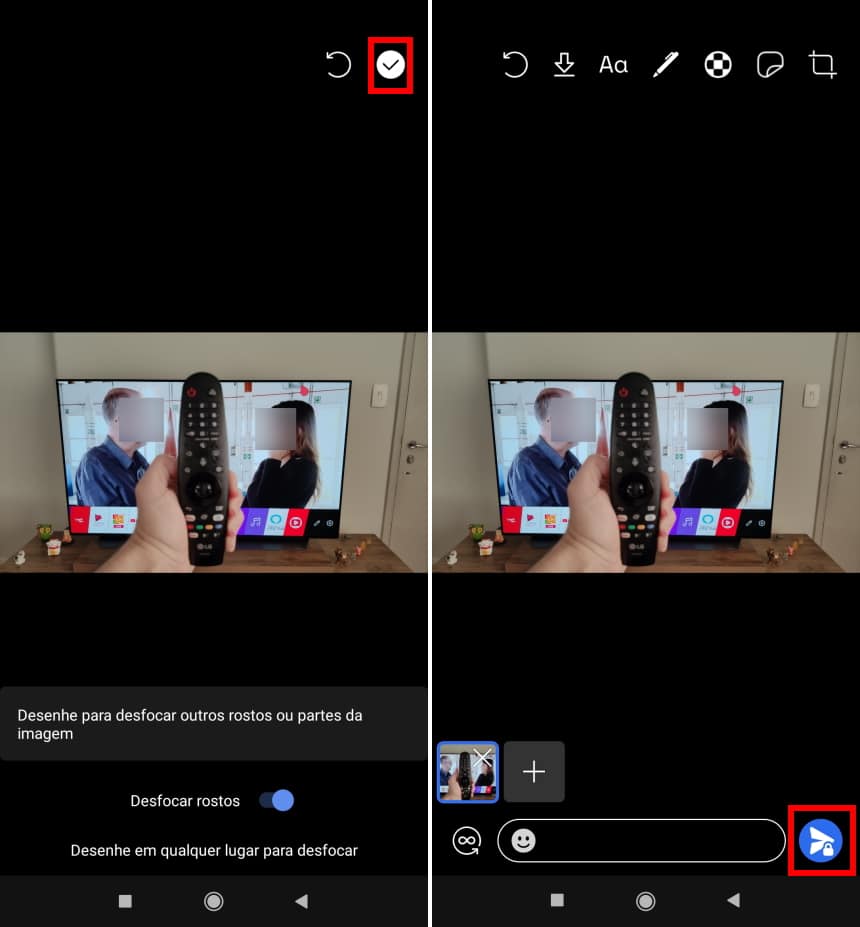This screenshot has width=860, height=927.
Task: Tap the caption message input field
Action: point(660,841)
